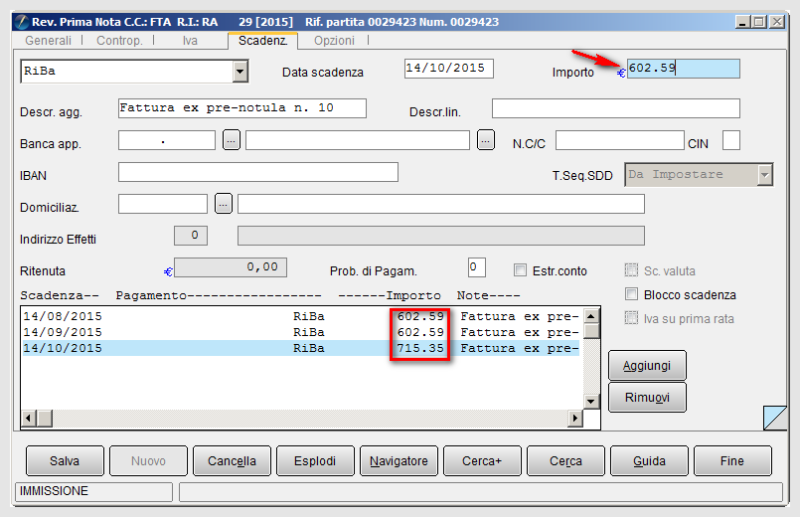This screenshot has height=517, width=800.
Task: Open help with the Guida button
Action: (x=649, y=461)
